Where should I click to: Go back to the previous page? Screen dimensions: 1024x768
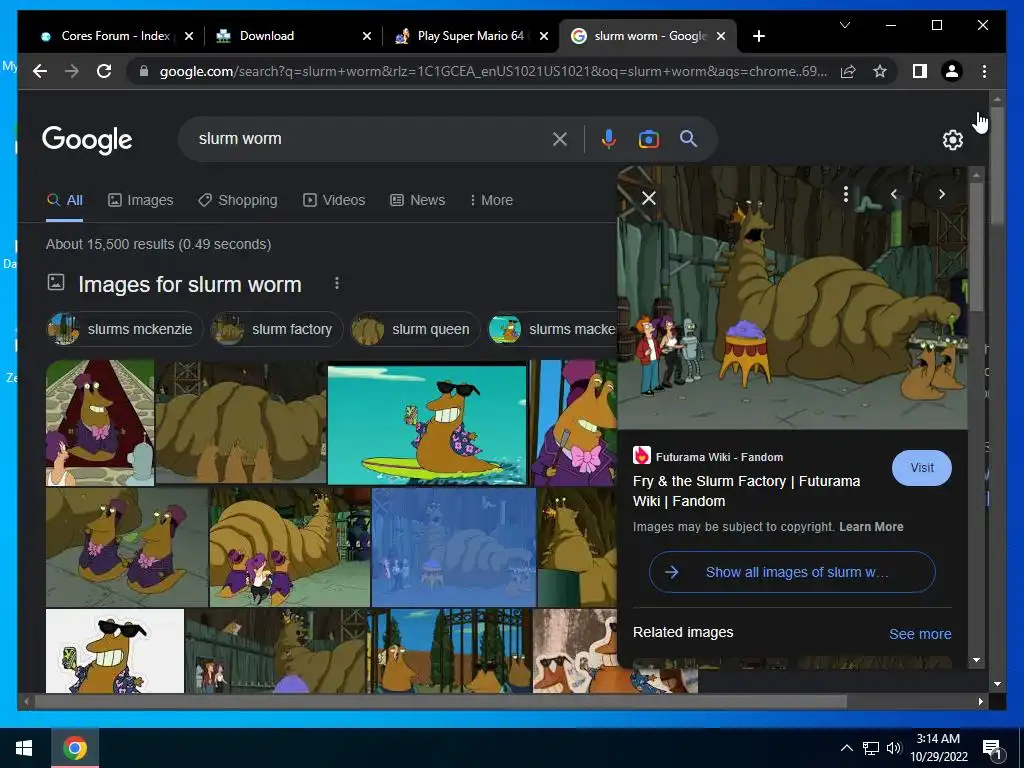pos(40,71)
